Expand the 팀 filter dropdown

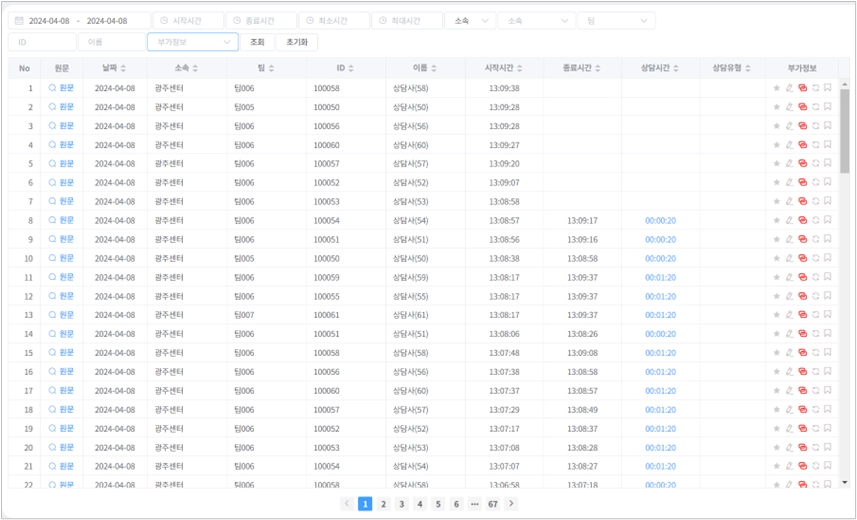(x=616, y=21)
